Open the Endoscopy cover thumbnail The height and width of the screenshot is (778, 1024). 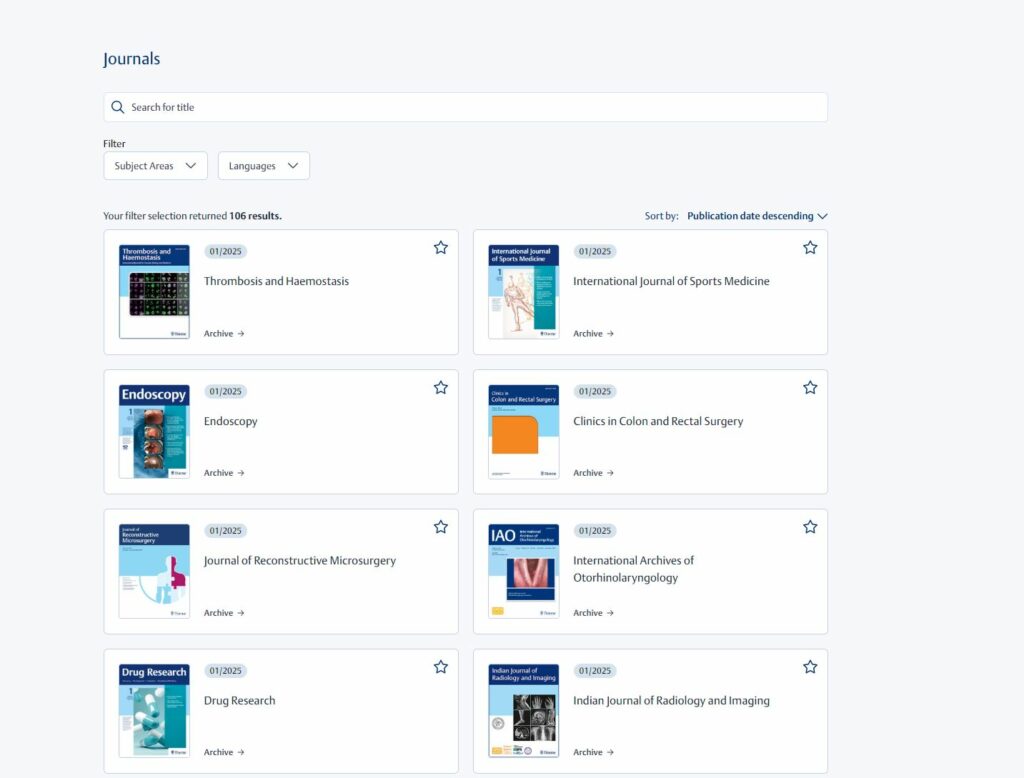154,431
